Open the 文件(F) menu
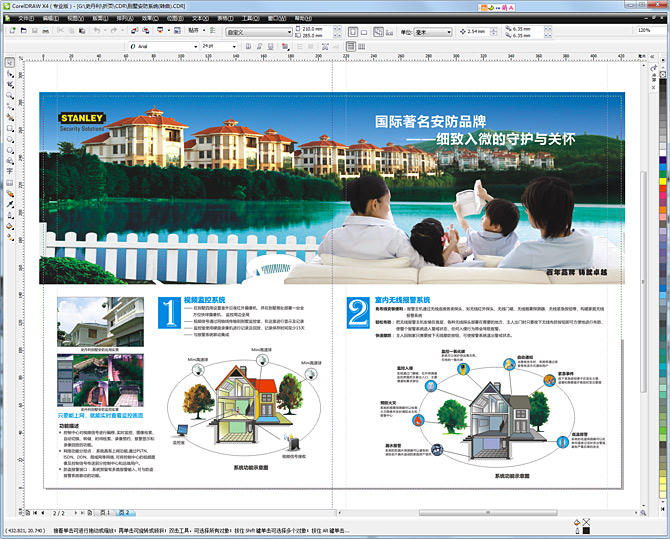The width and height of the screenshot is (670, 539). click(x=27, y=17)
